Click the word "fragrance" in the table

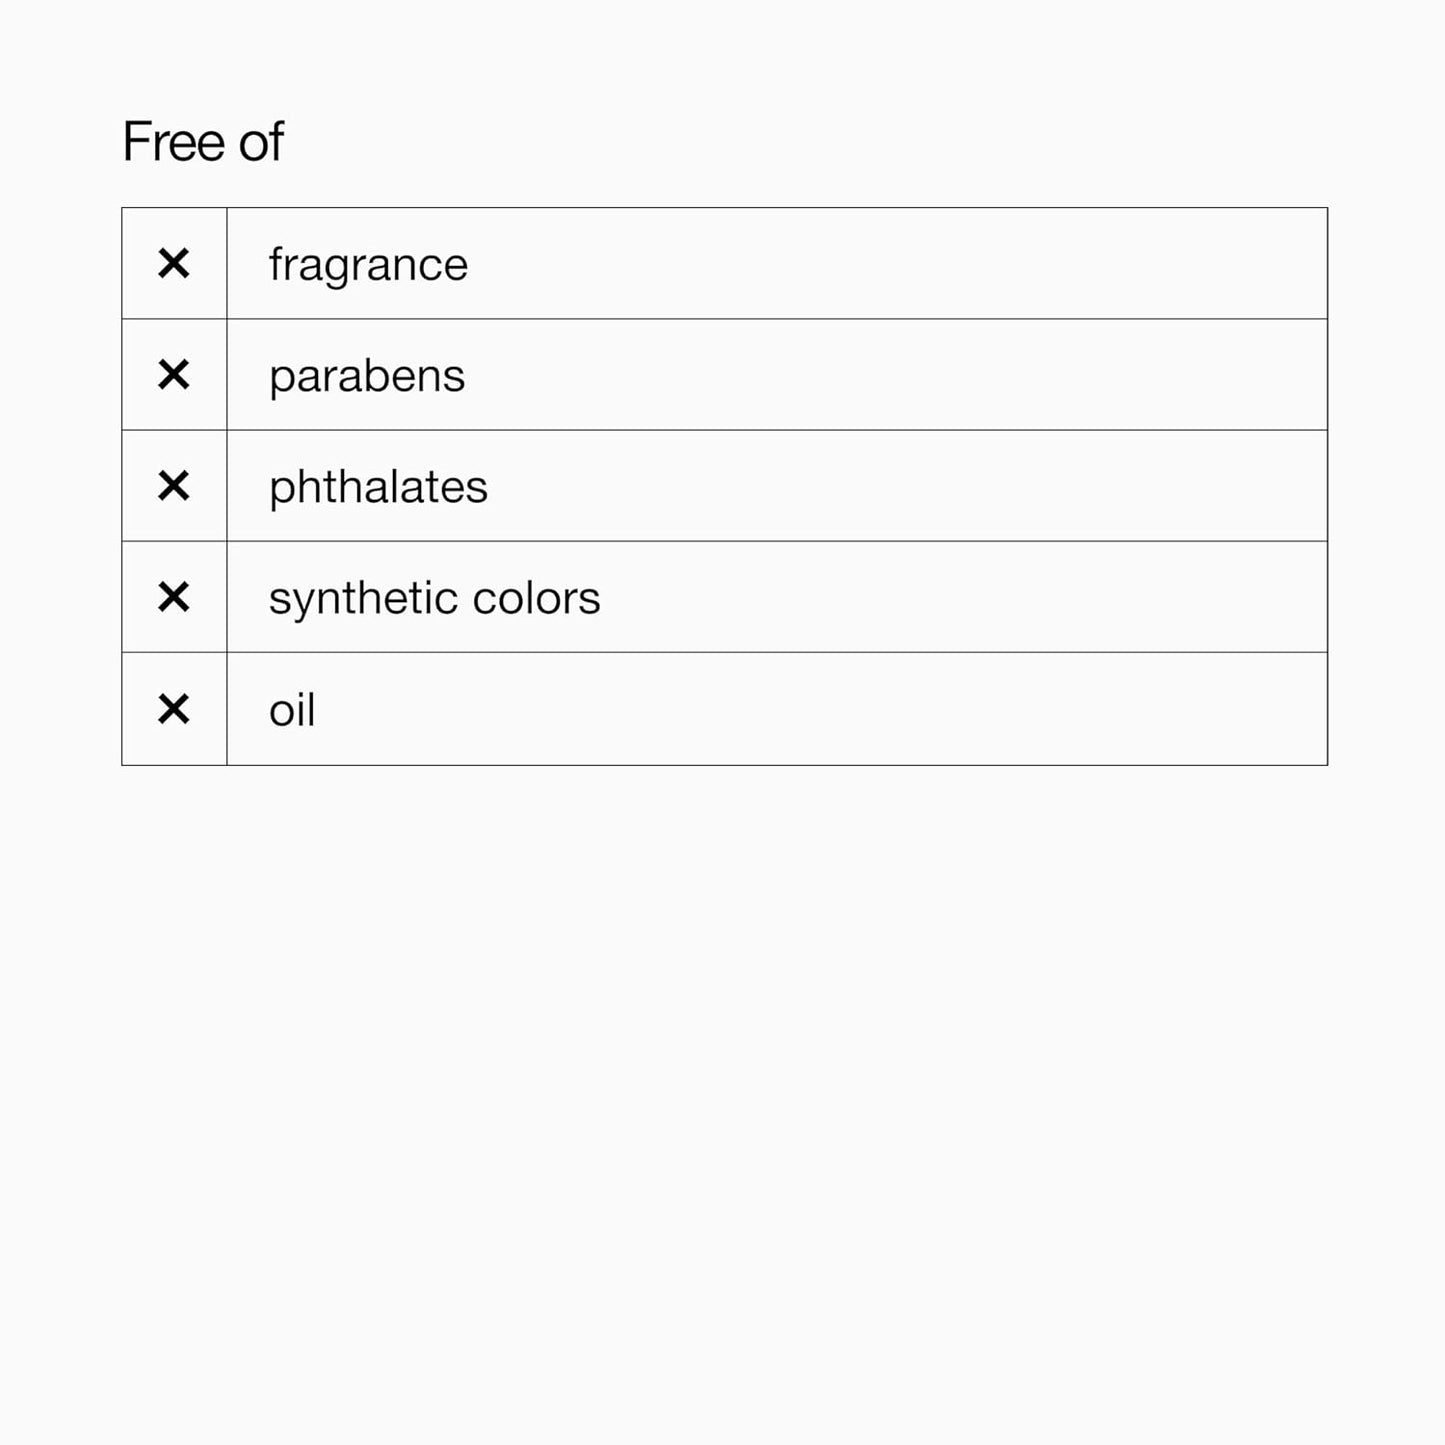pyautogui.click(x=368, y=265)
